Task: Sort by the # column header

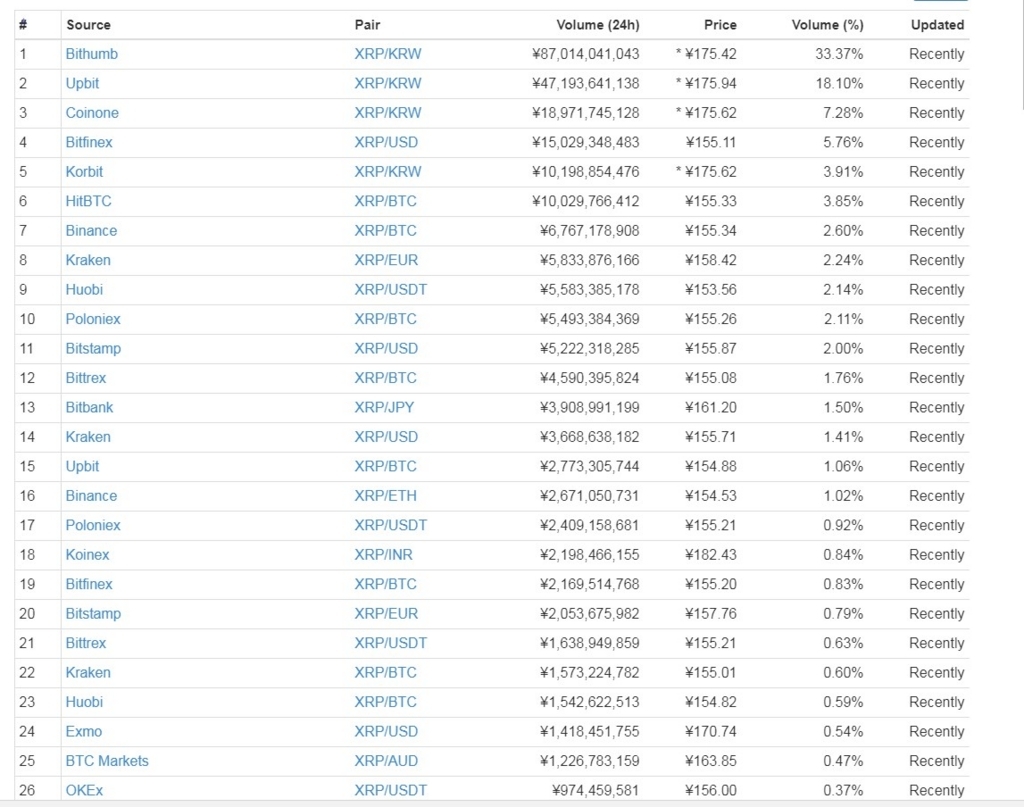Action: 24,25
